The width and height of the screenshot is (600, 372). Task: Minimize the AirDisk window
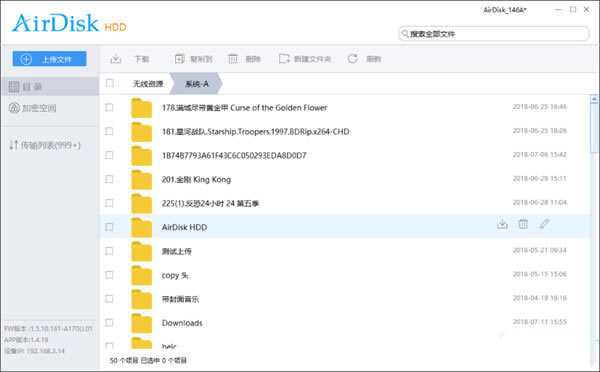559,10
